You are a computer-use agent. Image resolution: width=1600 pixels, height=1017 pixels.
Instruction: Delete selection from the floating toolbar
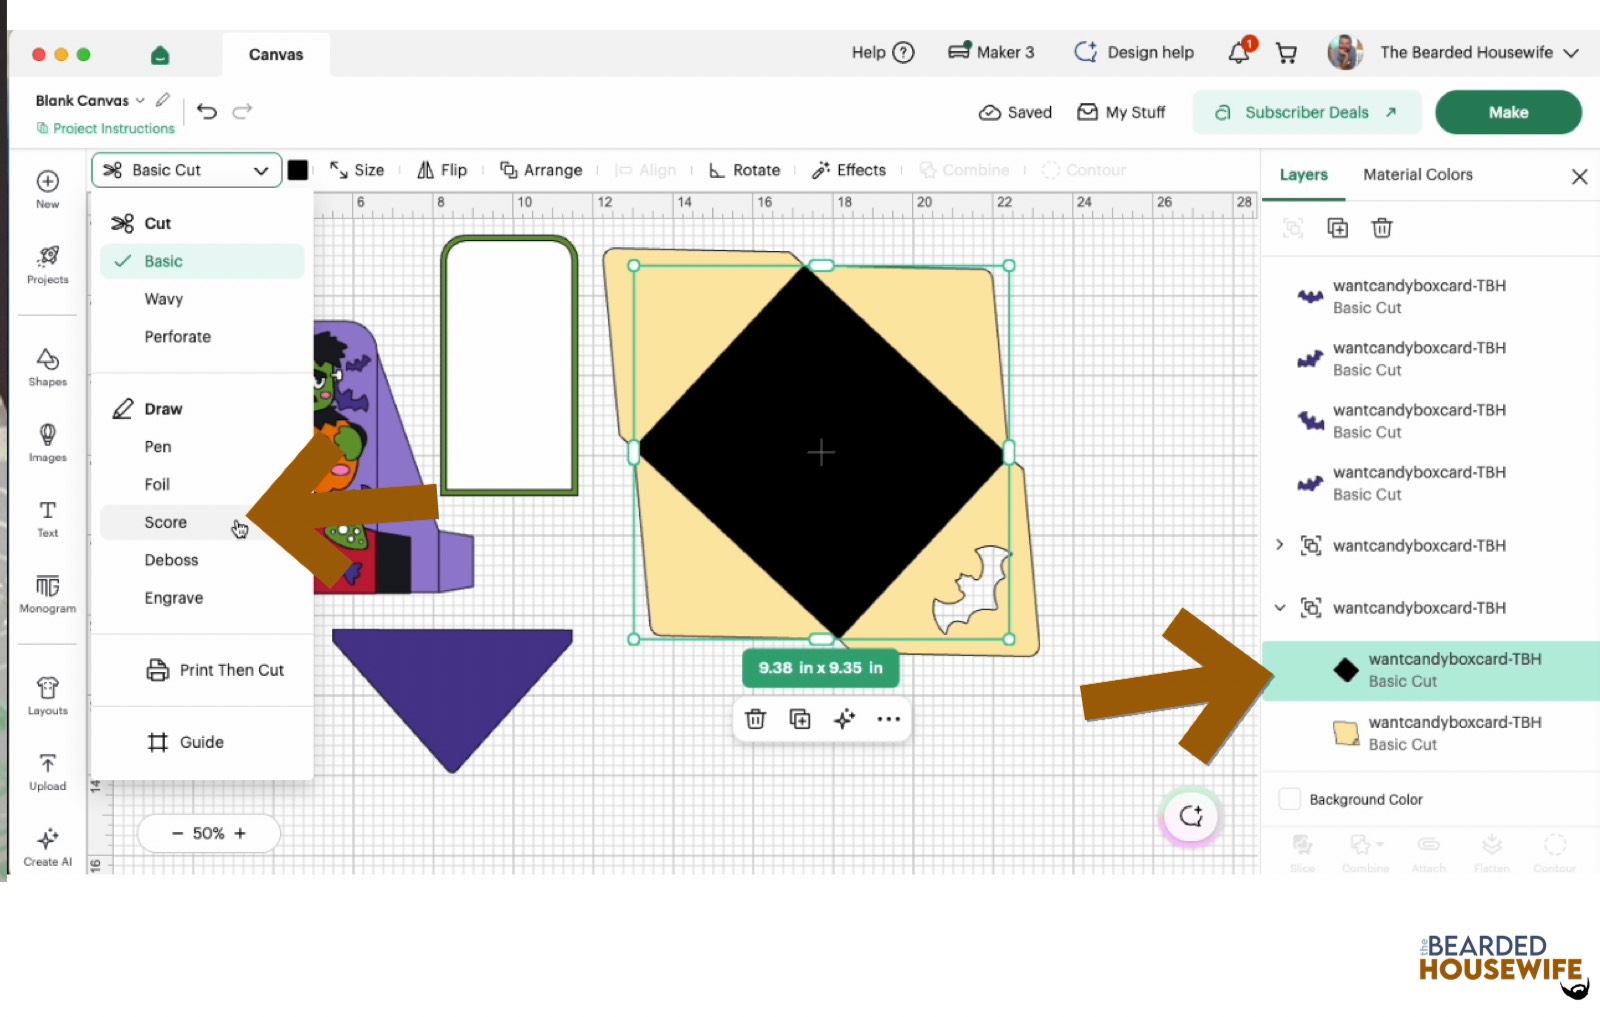point(756,719)
